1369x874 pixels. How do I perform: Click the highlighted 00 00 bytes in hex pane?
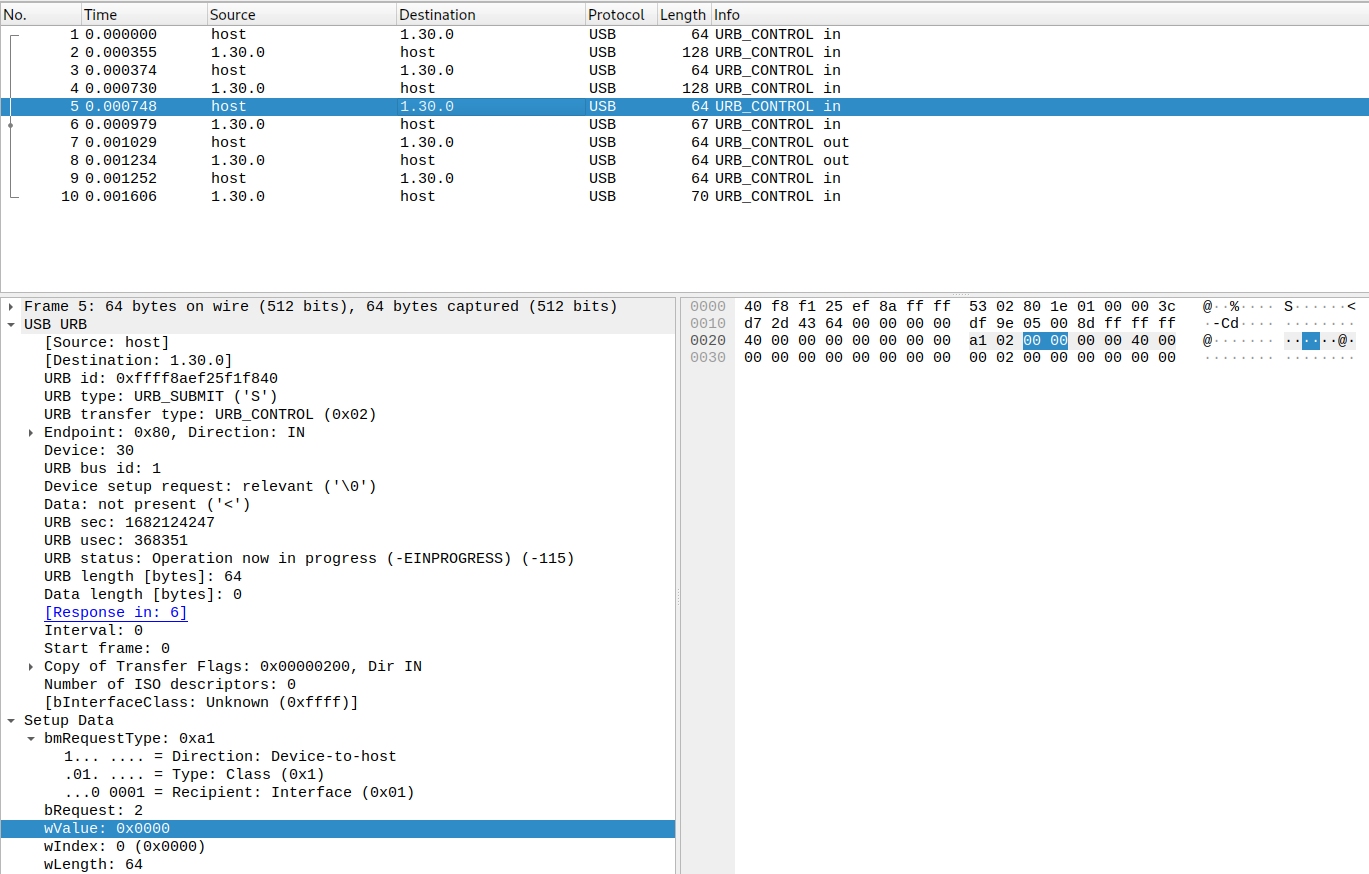click(1043, 340)
